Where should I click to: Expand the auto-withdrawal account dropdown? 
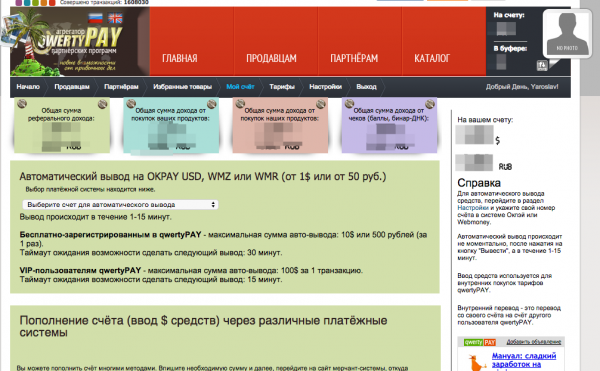pos(120,205)
